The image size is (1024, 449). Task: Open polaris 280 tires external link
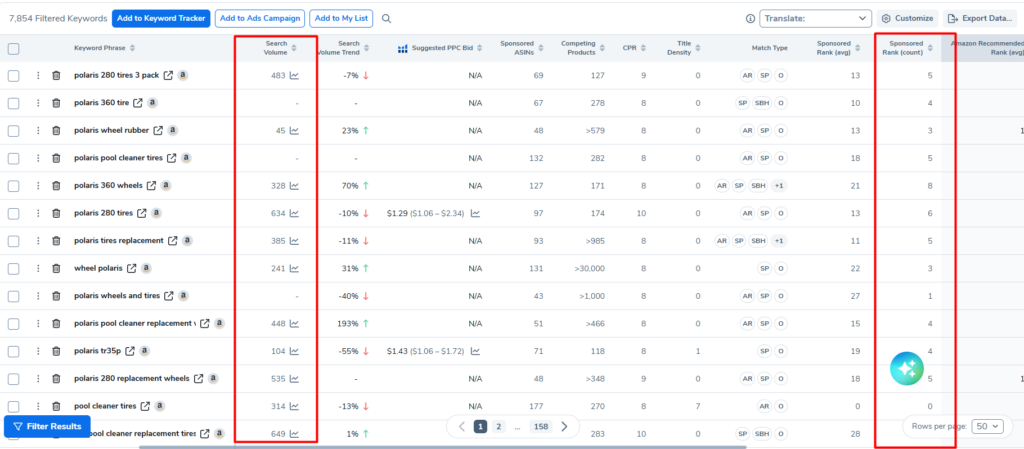142,213
